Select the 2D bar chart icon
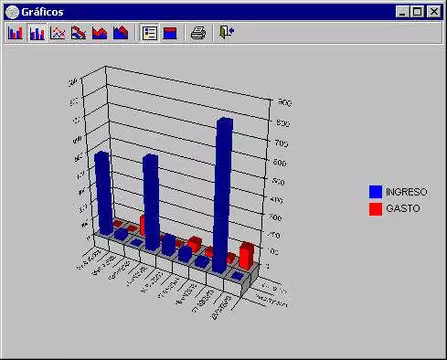Image resolution: width=447 pixels, height=360 pixels. click(15, 33)
